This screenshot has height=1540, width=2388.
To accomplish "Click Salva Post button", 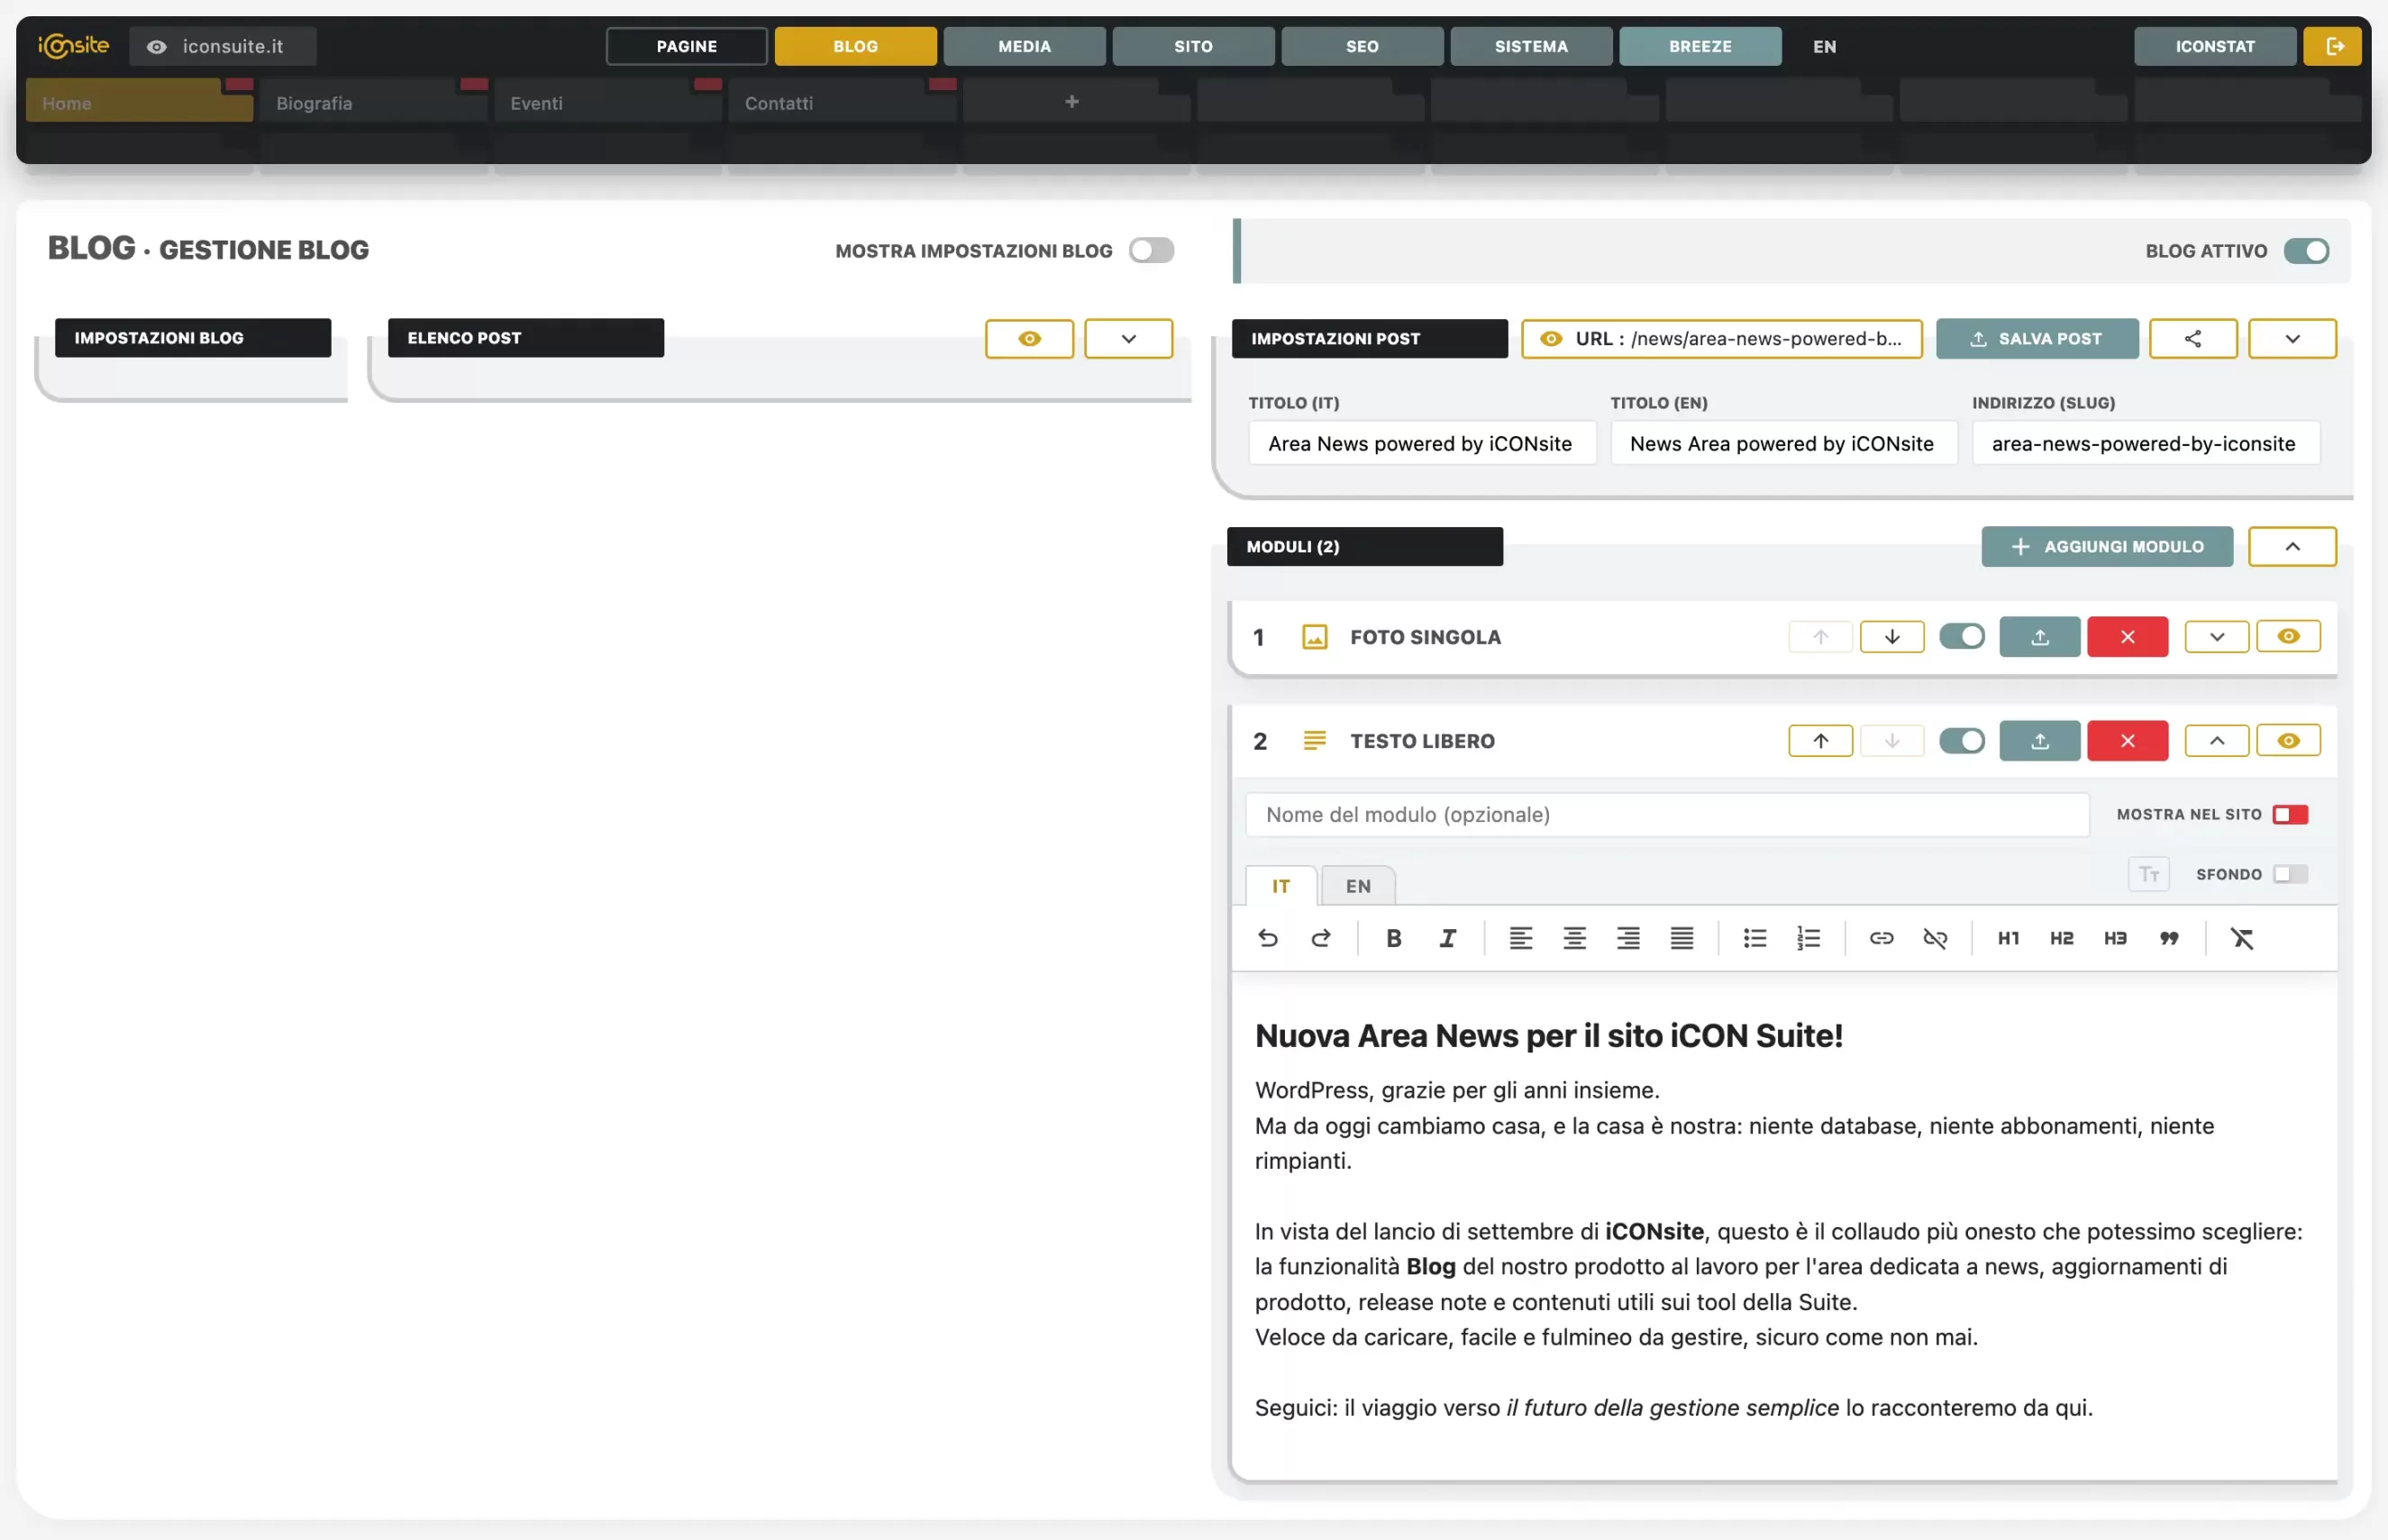I will click(x=2037, y=338).
